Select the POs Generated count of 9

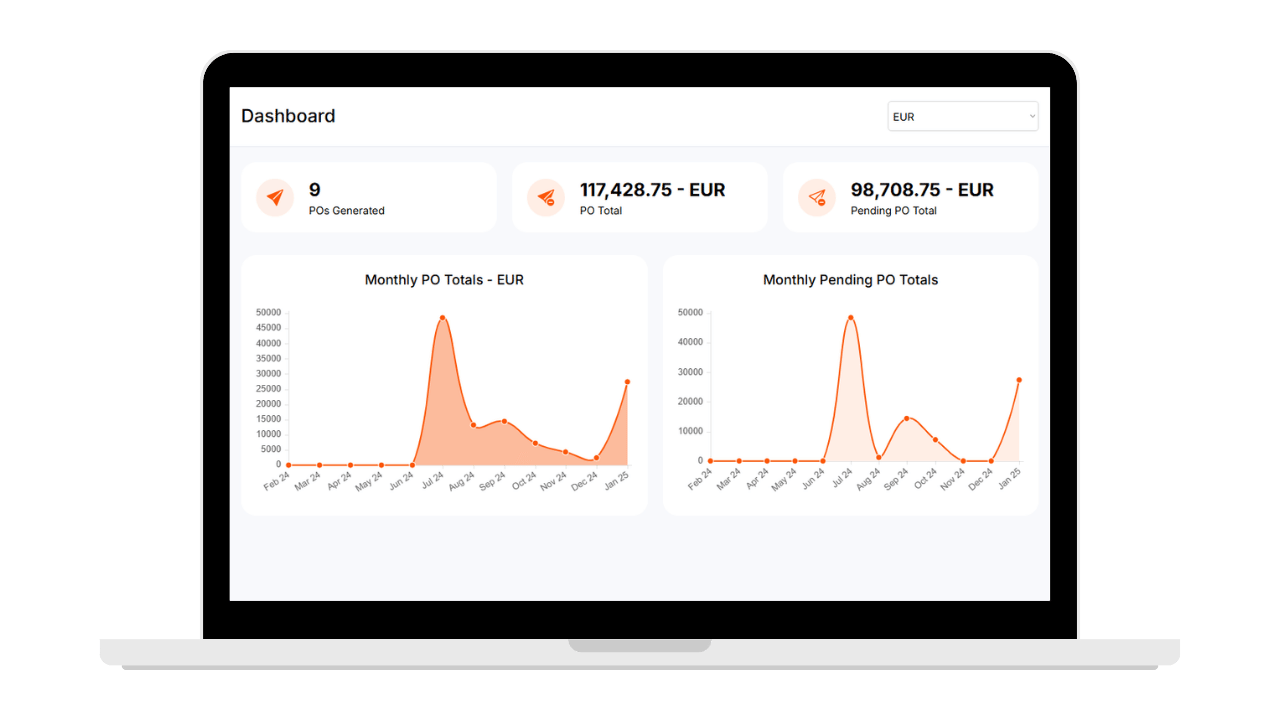point(315,190)
